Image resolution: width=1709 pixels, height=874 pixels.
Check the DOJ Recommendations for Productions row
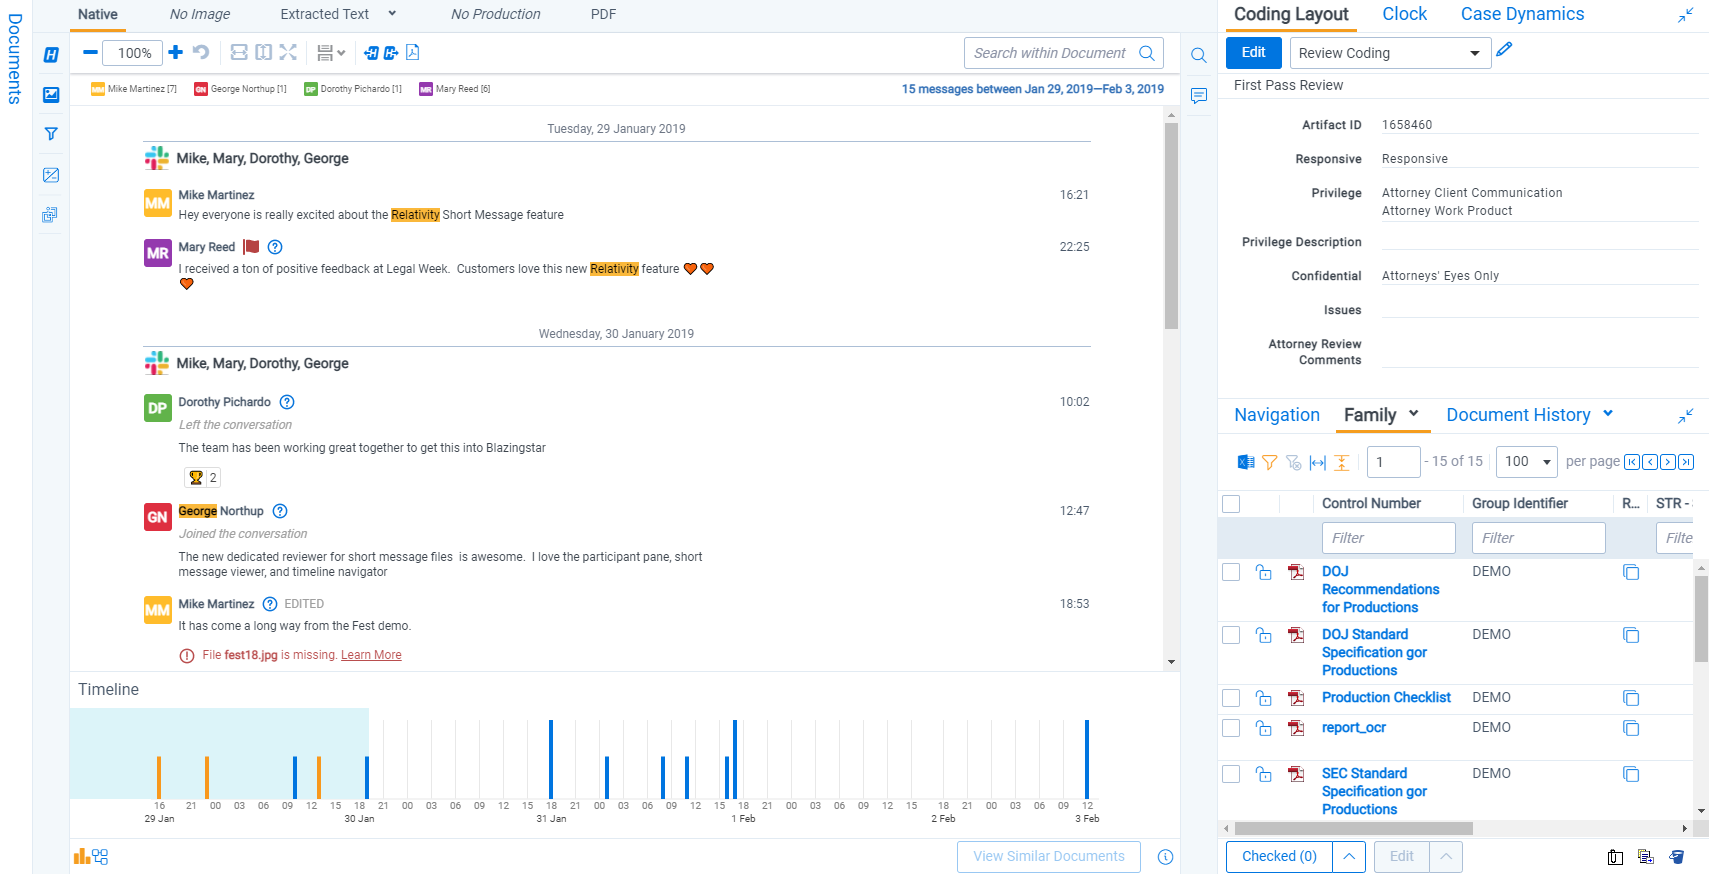(x=1232, y=572)
